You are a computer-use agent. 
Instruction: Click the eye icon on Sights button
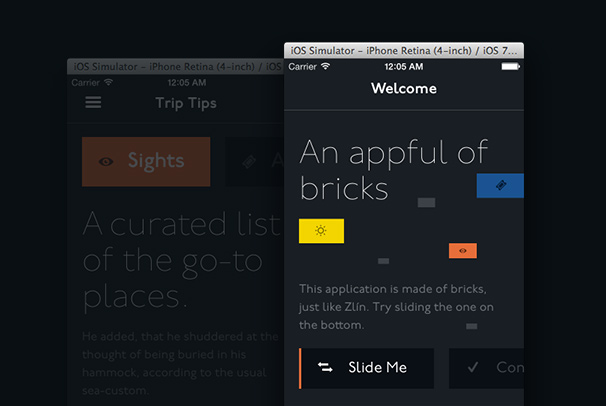106,162
